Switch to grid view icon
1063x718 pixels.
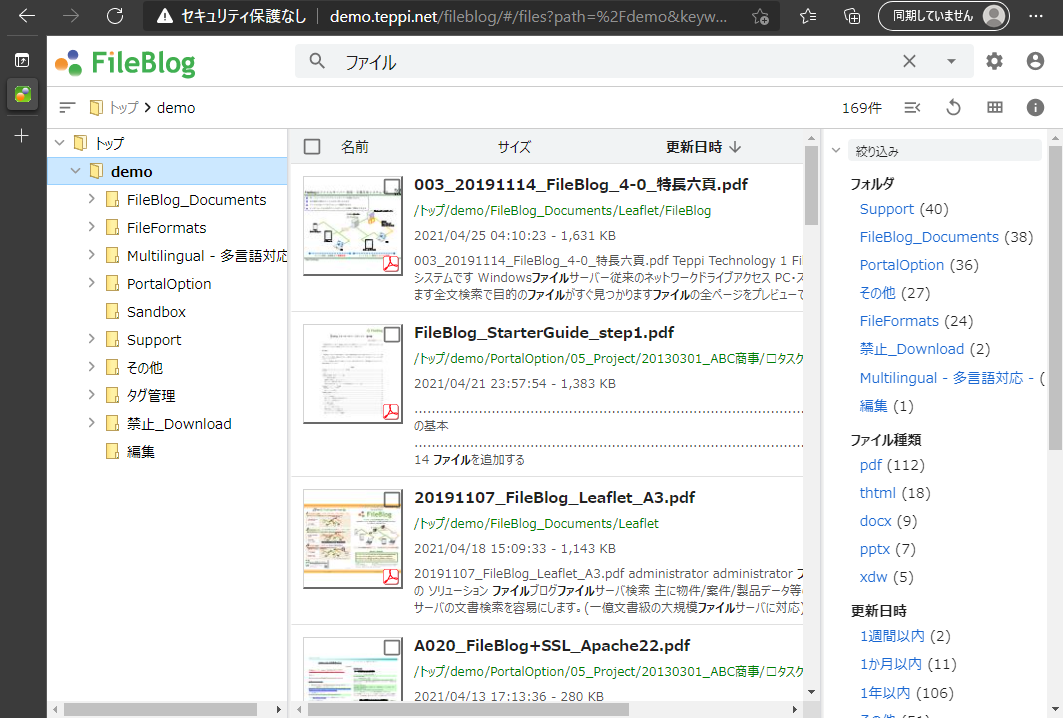point(995,107)
